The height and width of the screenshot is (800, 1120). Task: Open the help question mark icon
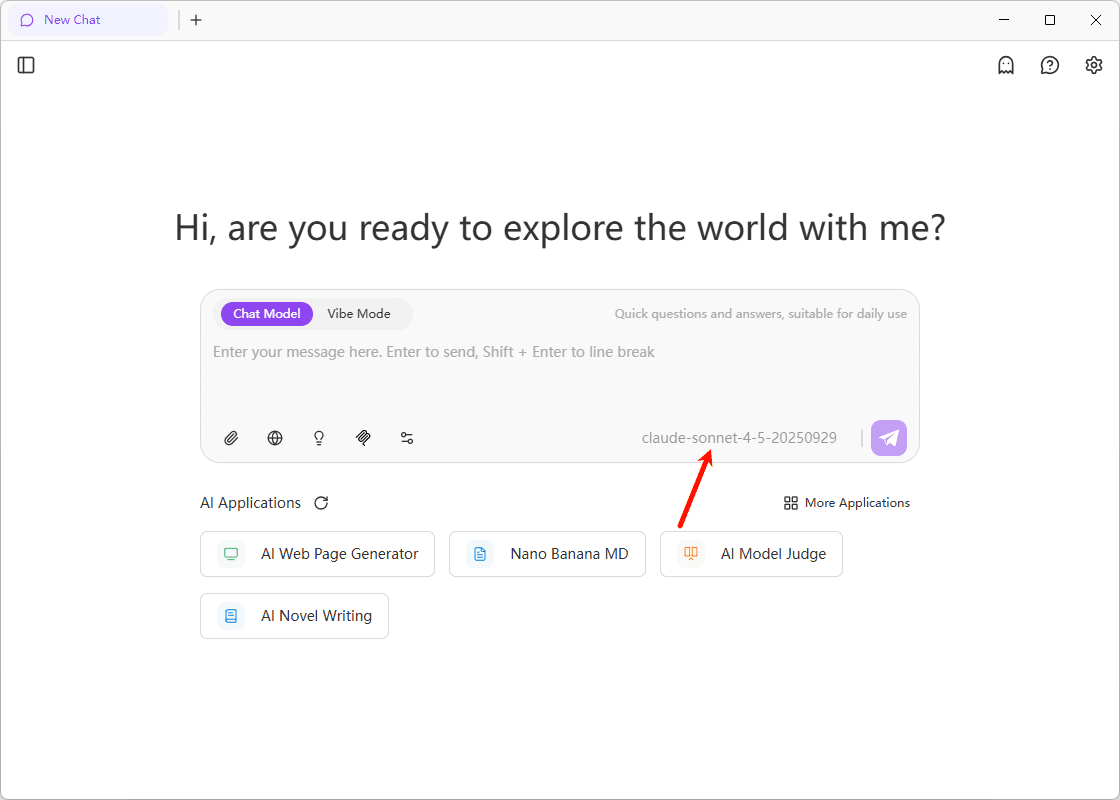[x=1049, y=65]
